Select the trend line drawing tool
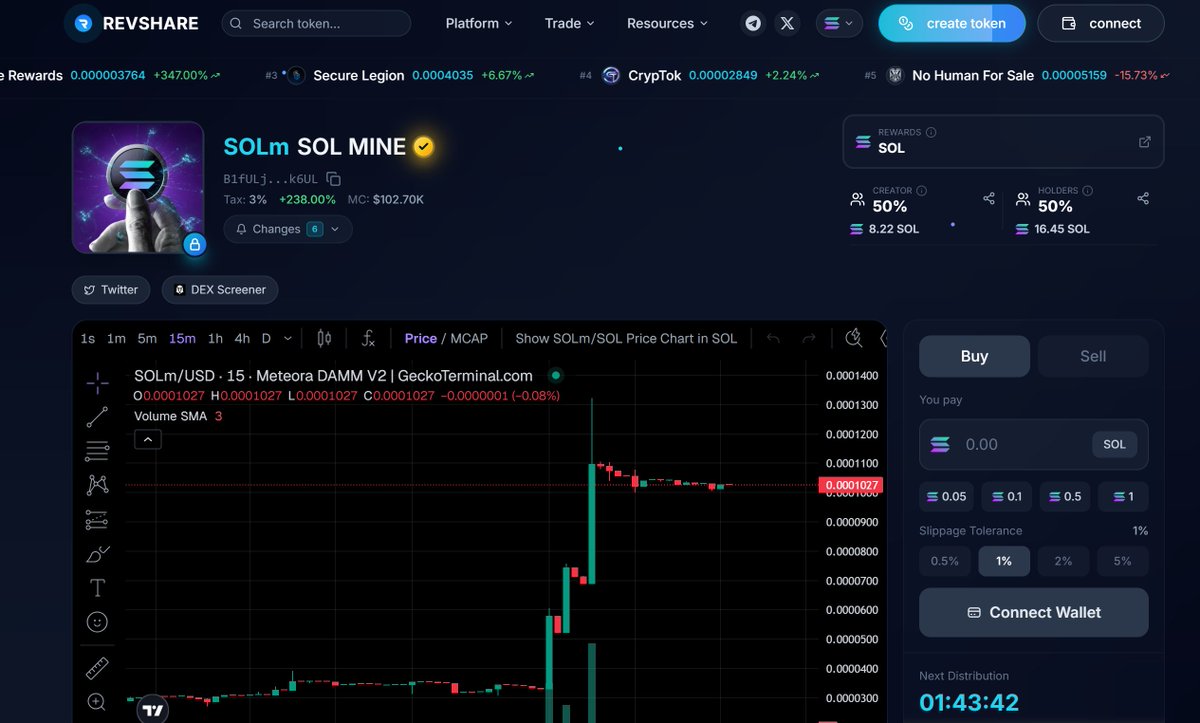 click(x=97, y=417)
